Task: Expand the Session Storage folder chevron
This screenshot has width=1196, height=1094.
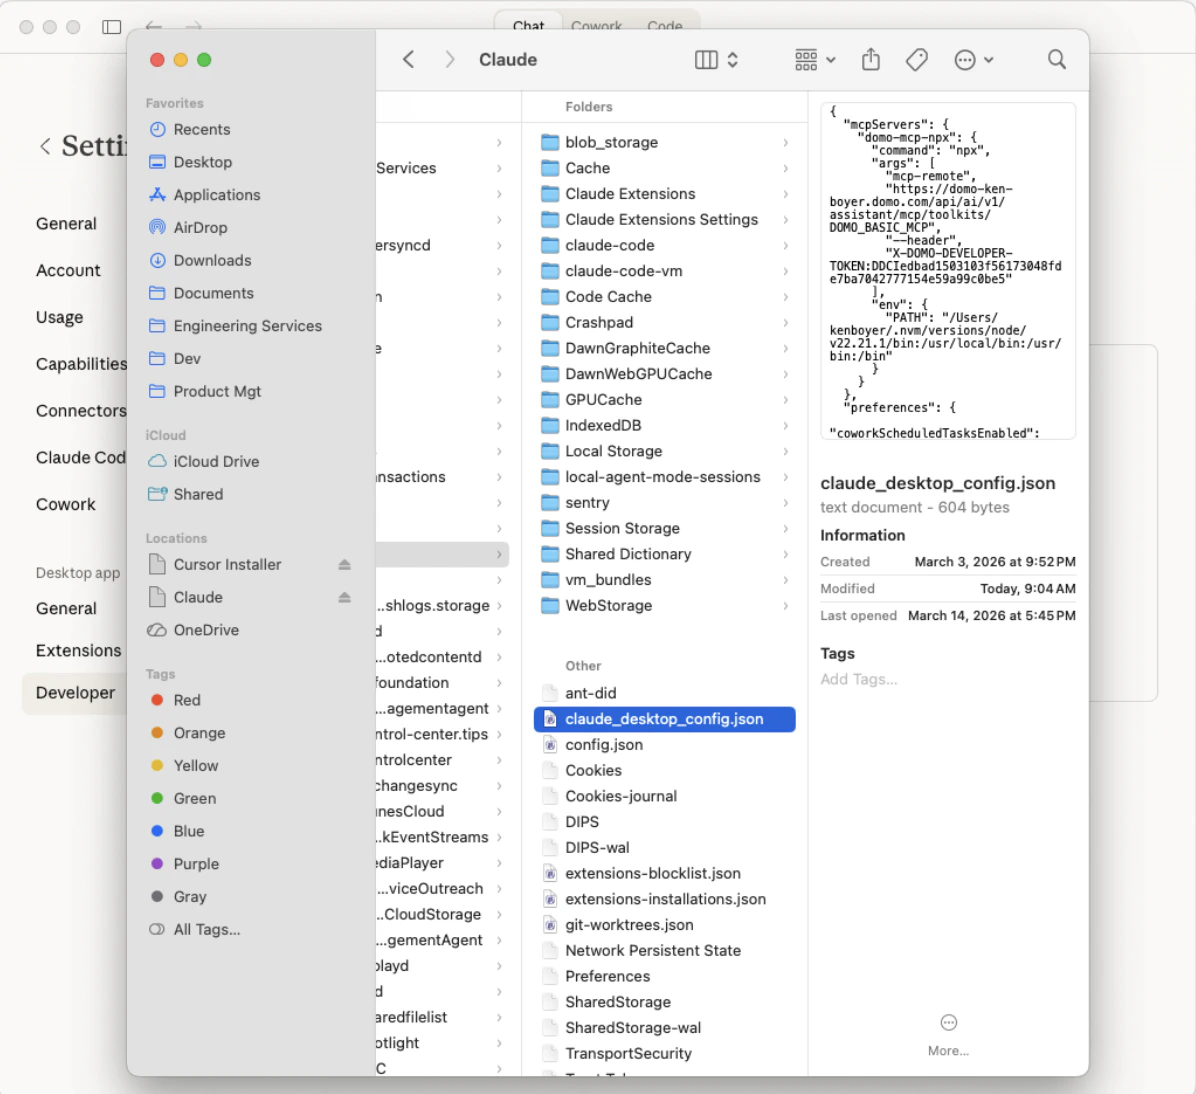Action: coord(785,529)
